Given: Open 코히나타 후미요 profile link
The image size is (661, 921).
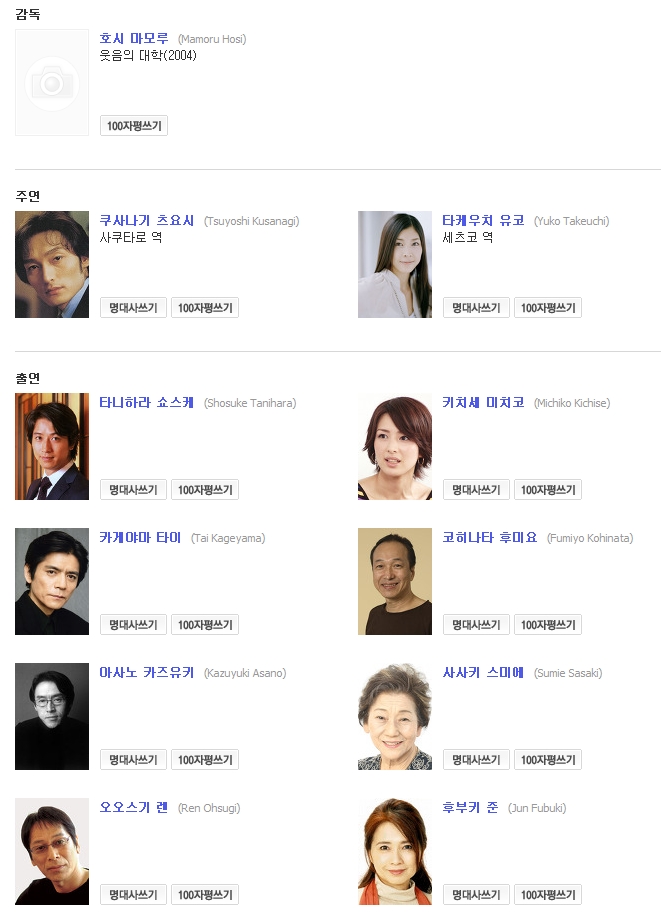Looking at the screenshot, I should 489,538.
